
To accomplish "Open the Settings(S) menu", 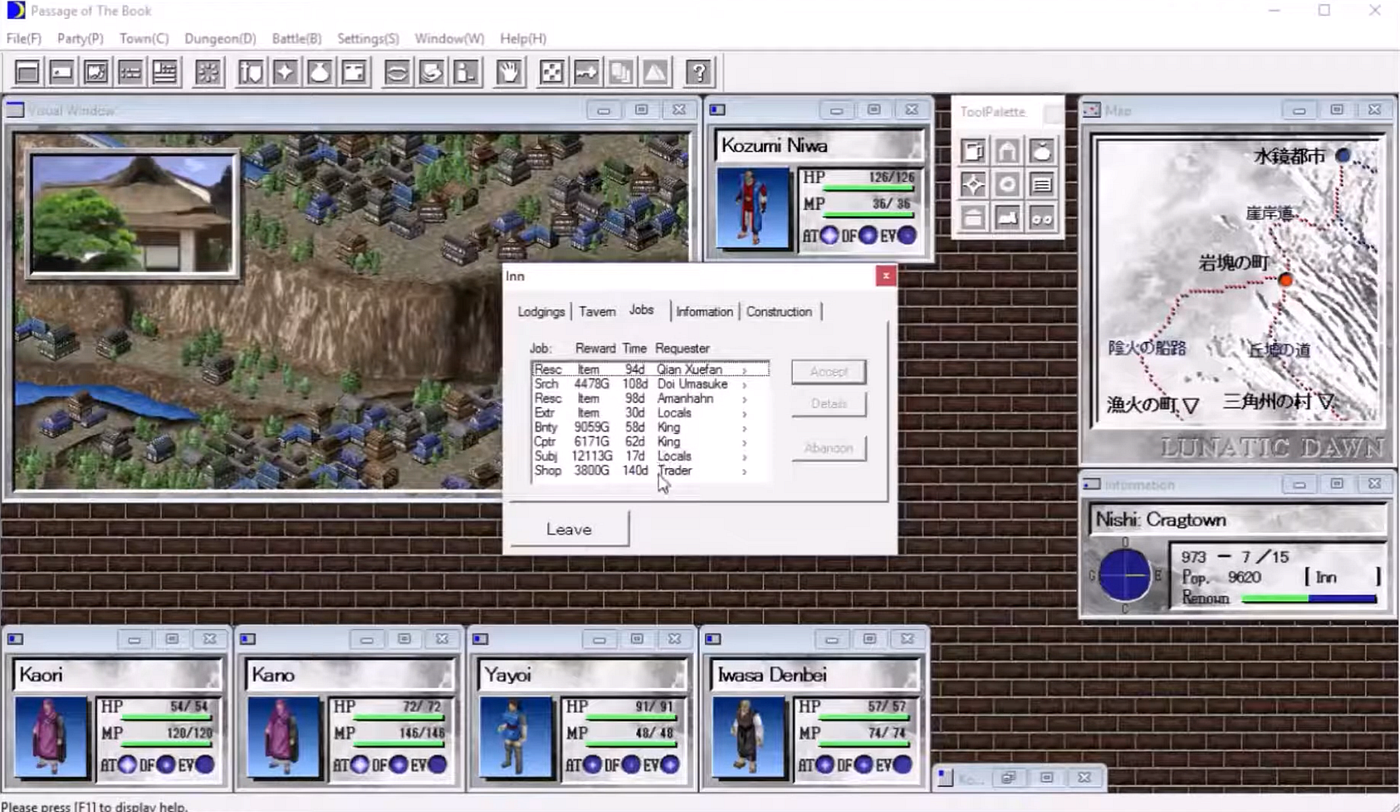I will tap(368, 38).
